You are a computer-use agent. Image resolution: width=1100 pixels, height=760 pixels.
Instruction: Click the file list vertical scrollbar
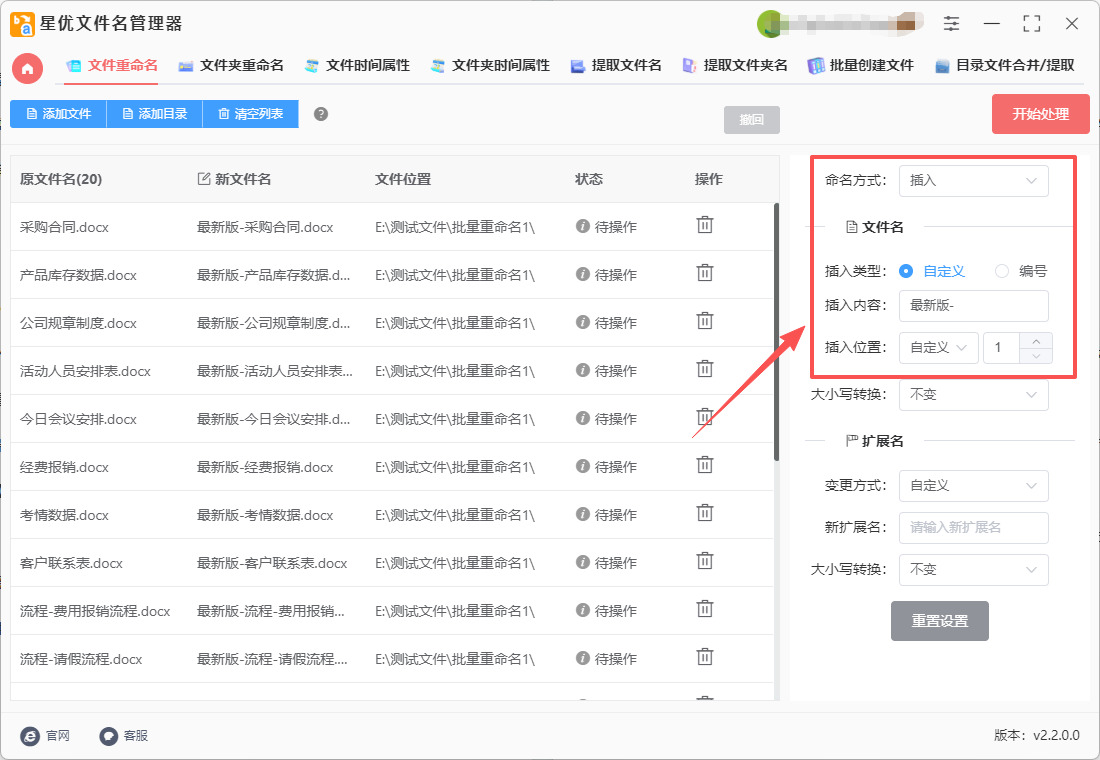coord(776,332)
